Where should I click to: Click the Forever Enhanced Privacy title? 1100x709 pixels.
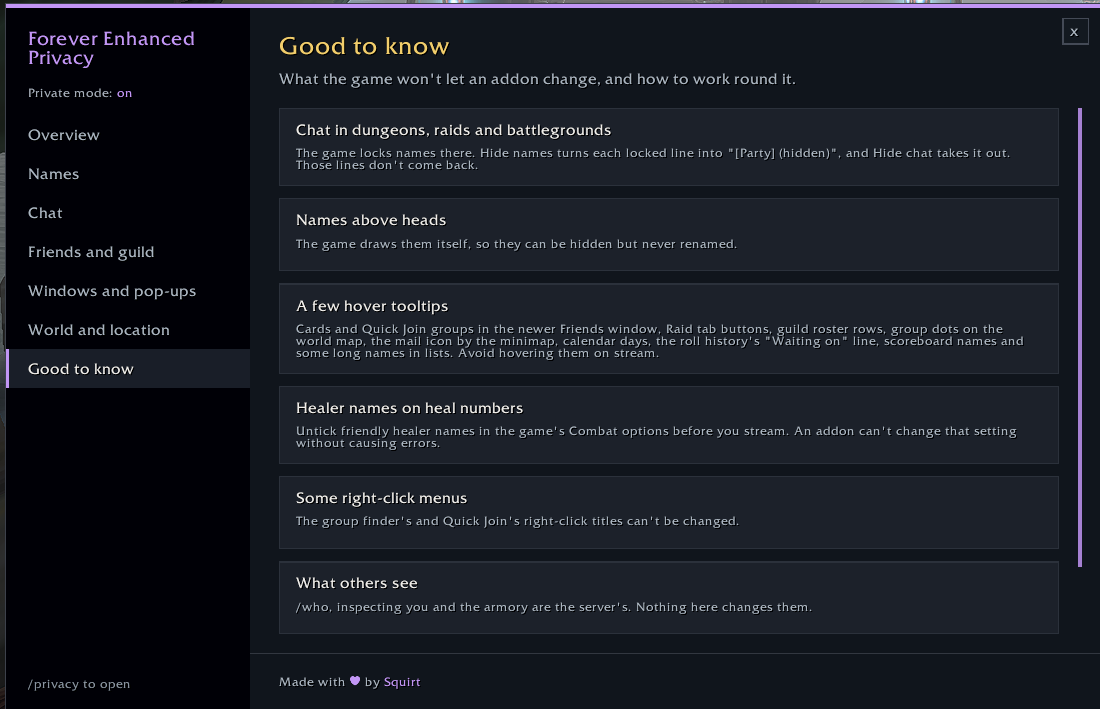112,48
